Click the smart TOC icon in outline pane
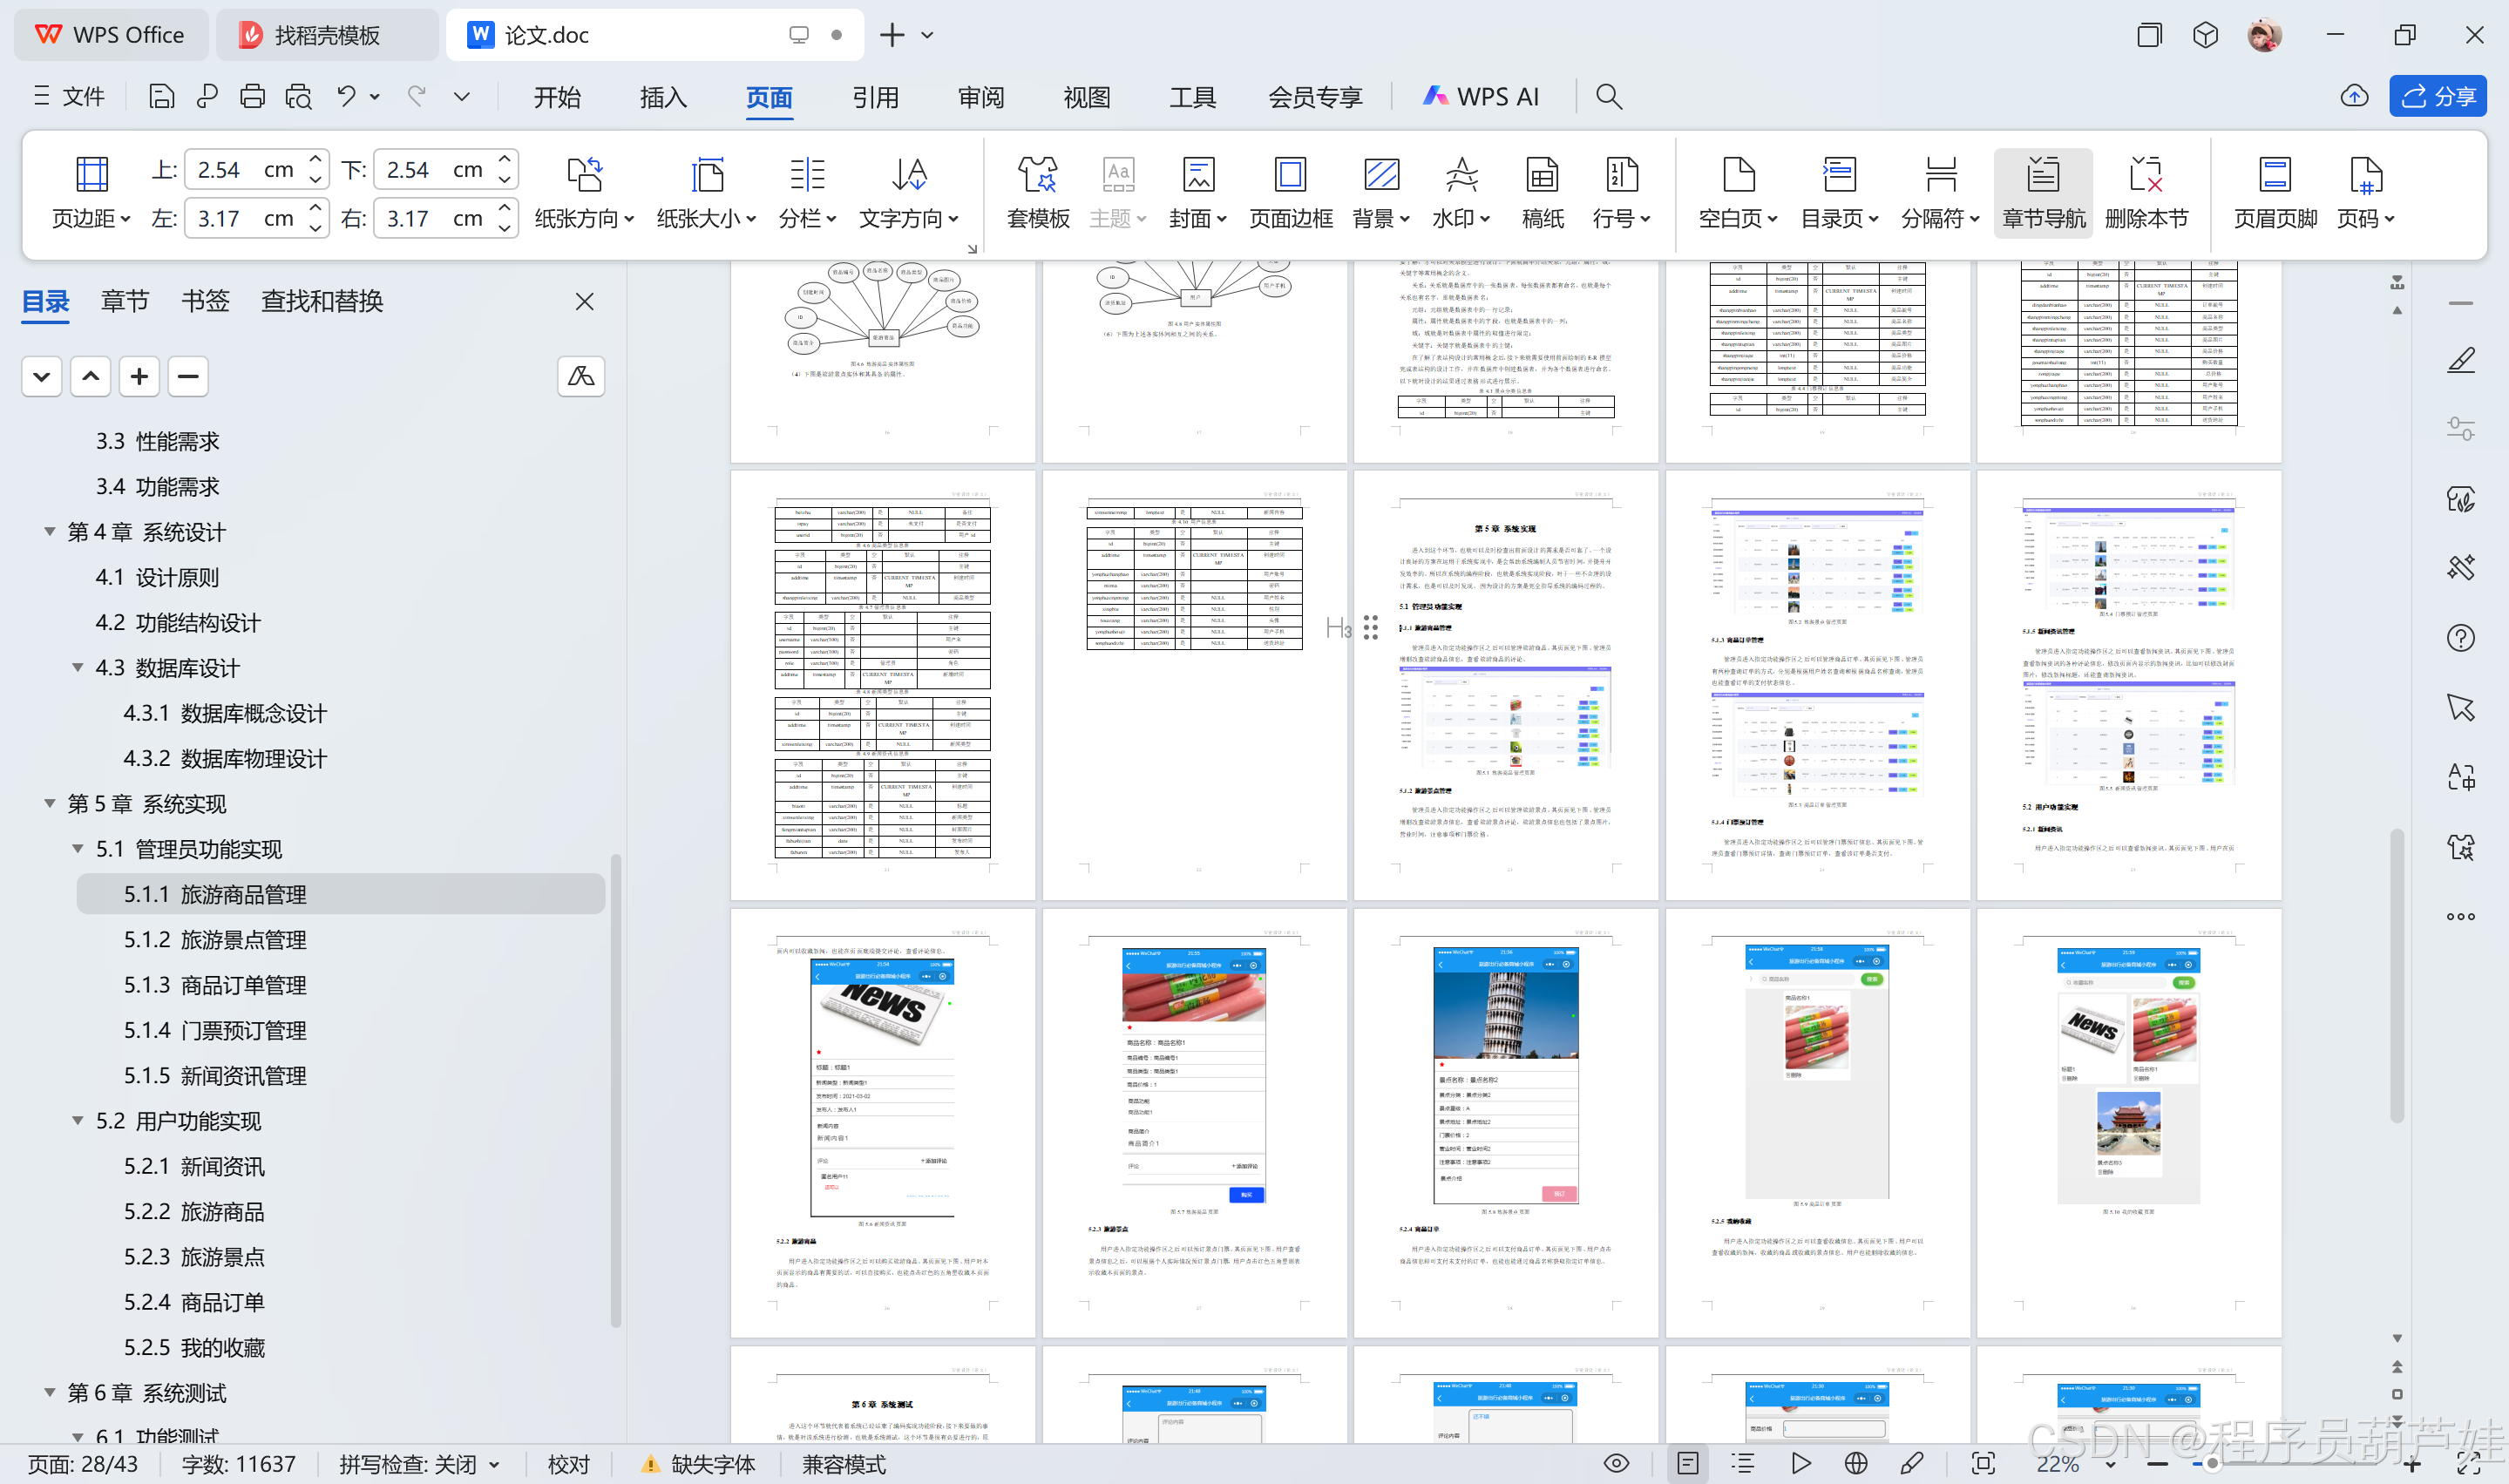Viewport: 2509px width, 1484px height. tap(581, 376)
